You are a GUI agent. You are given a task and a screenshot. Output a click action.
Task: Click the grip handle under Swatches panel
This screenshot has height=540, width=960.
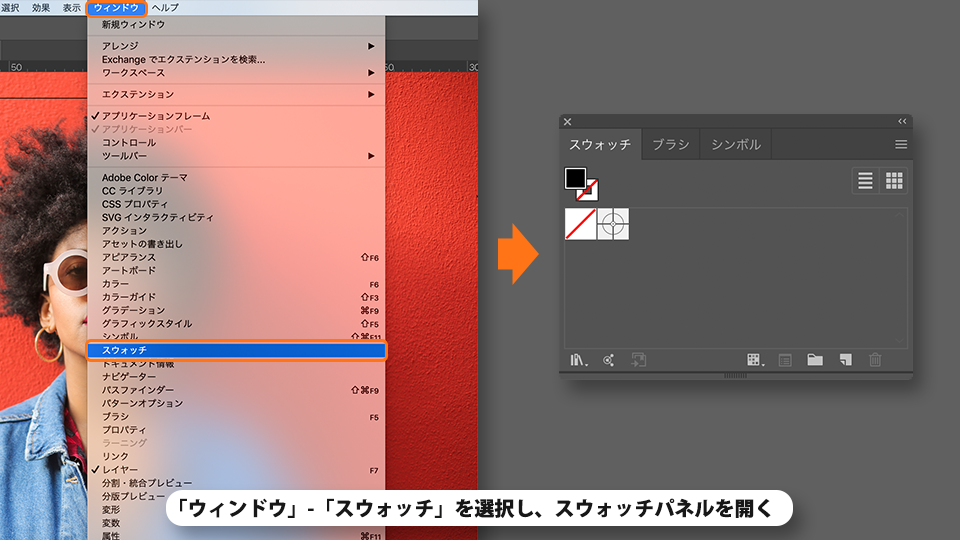point(735,375)
